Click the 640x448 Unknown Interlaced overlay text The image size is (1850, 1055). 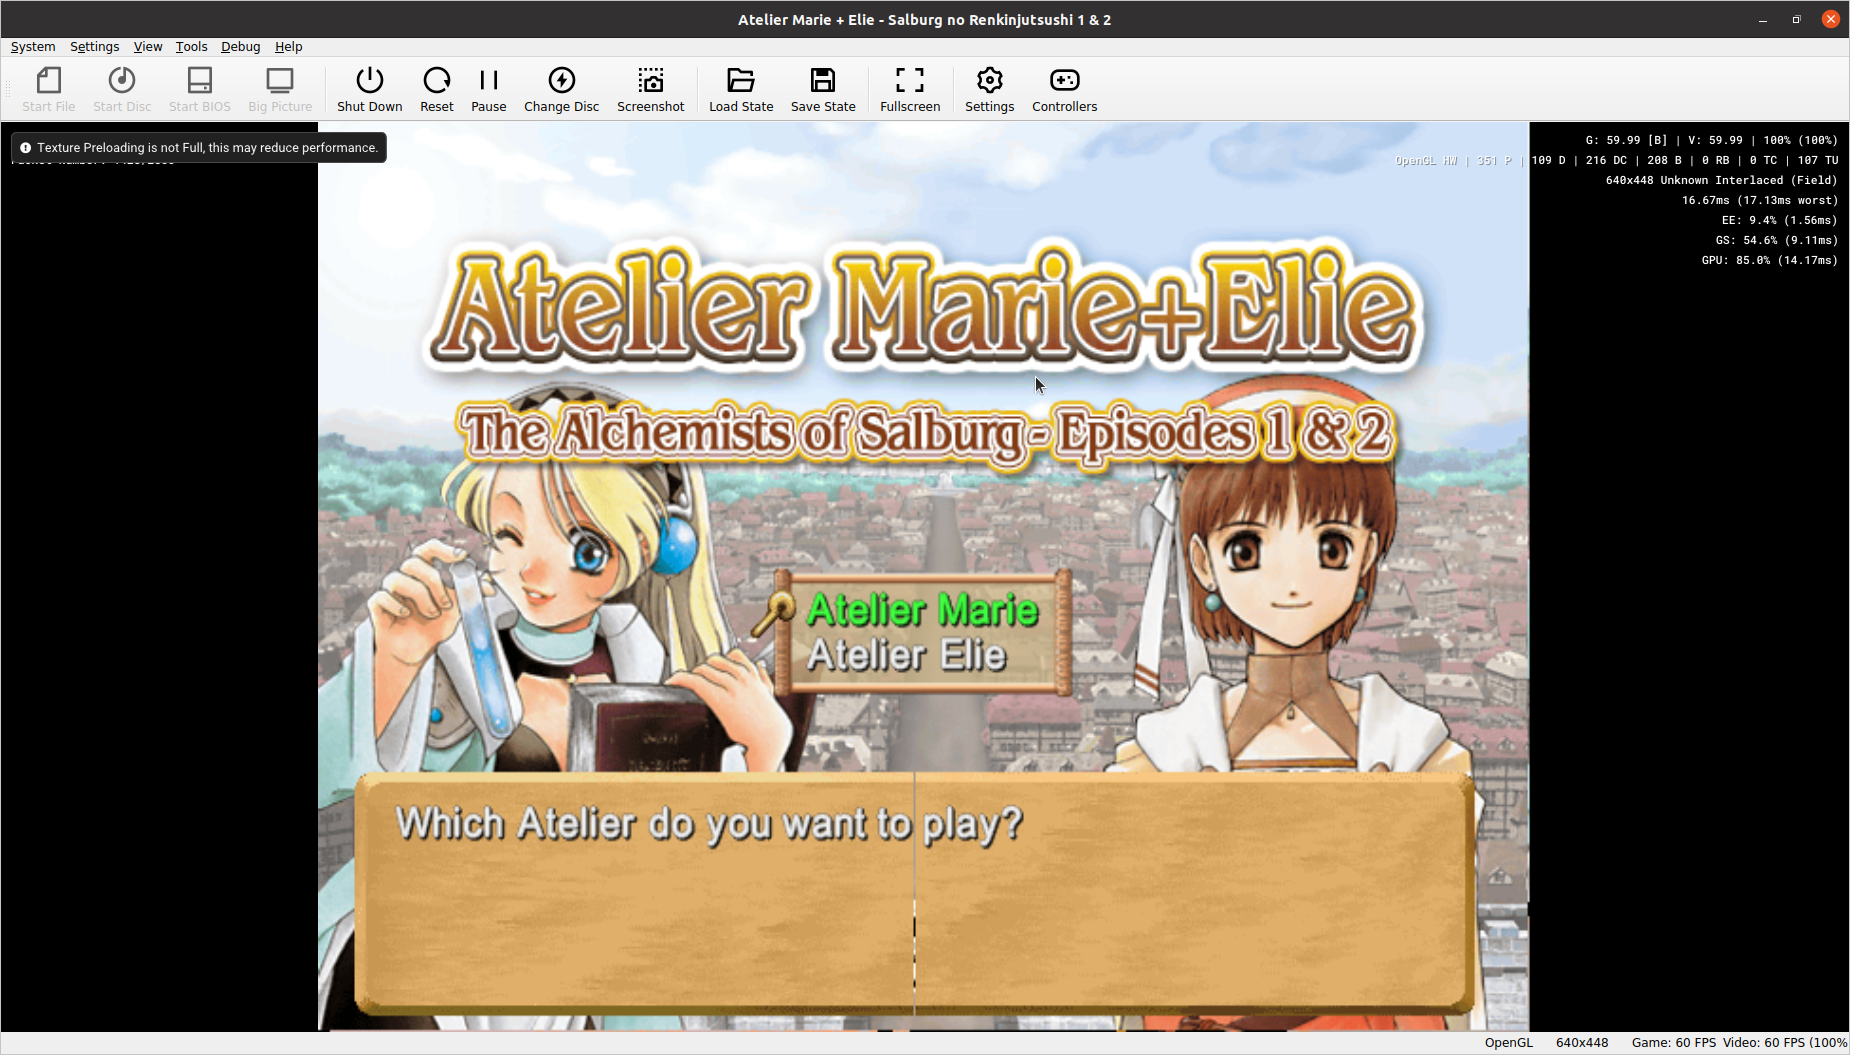tap(1721, 180)
